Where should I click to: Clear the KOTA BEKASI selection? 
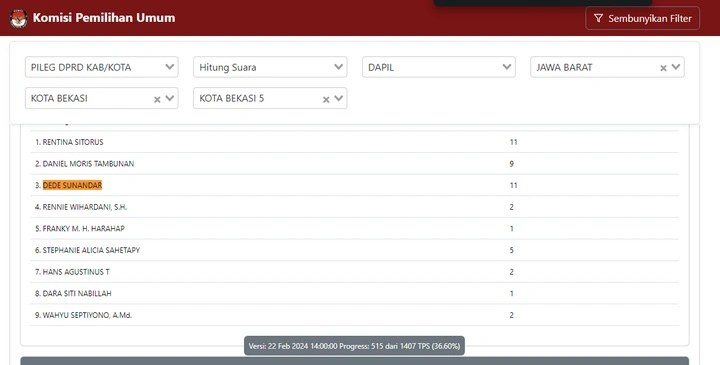coord(157,99)
